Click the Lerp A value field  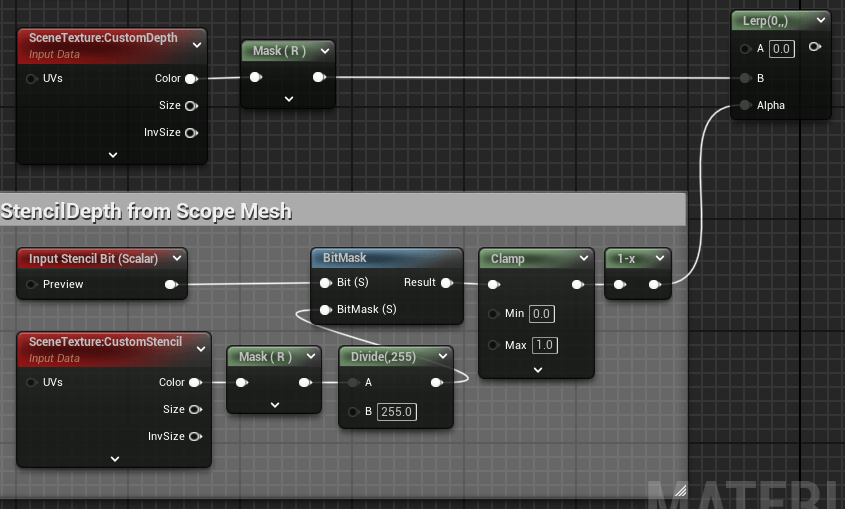[781, 48]
